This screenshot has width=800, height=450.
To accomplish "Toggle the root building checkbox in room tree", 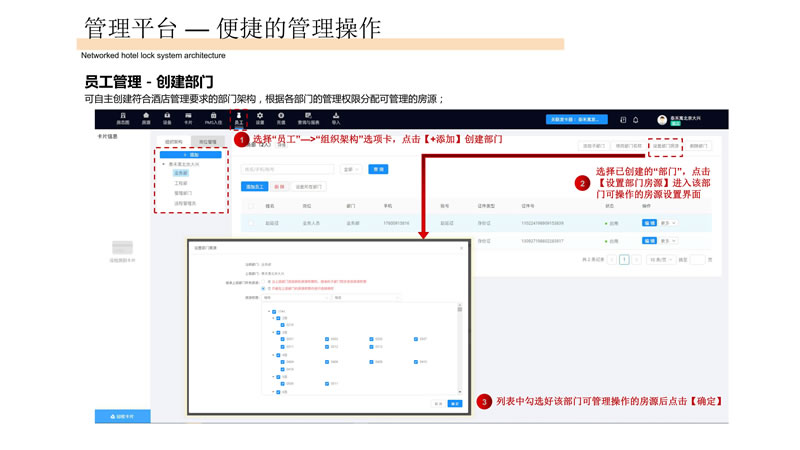I will [x=274, y=311].
